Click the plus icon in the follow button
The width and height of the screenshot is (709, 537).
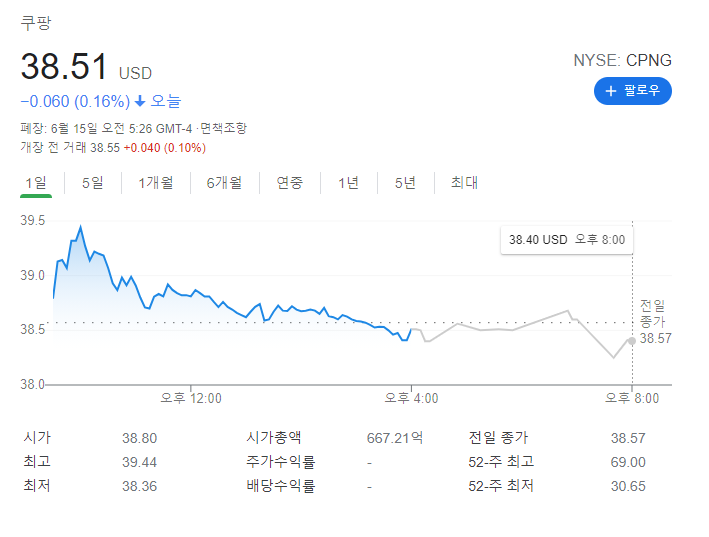point(611,91)
